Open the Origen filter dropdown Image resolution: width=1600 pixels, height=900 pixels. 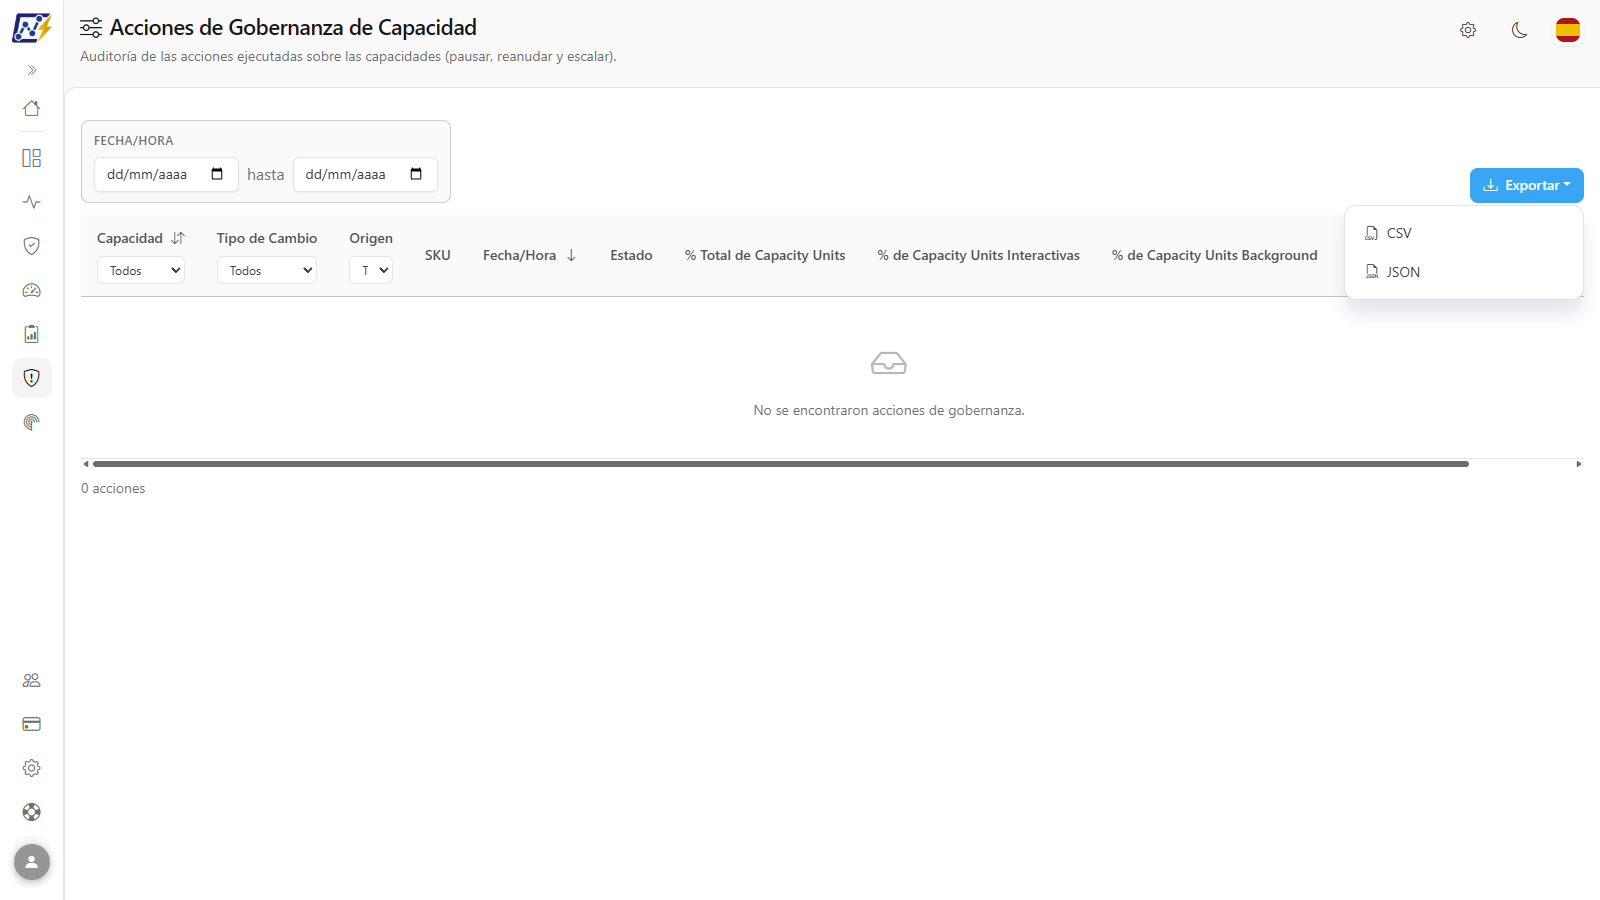[371, 270]
